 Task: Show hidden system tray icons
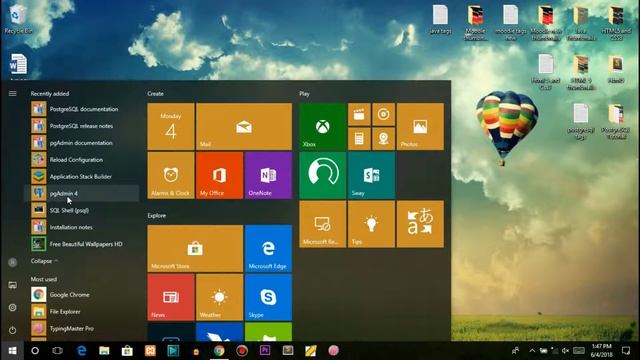[x=532, y=351]
